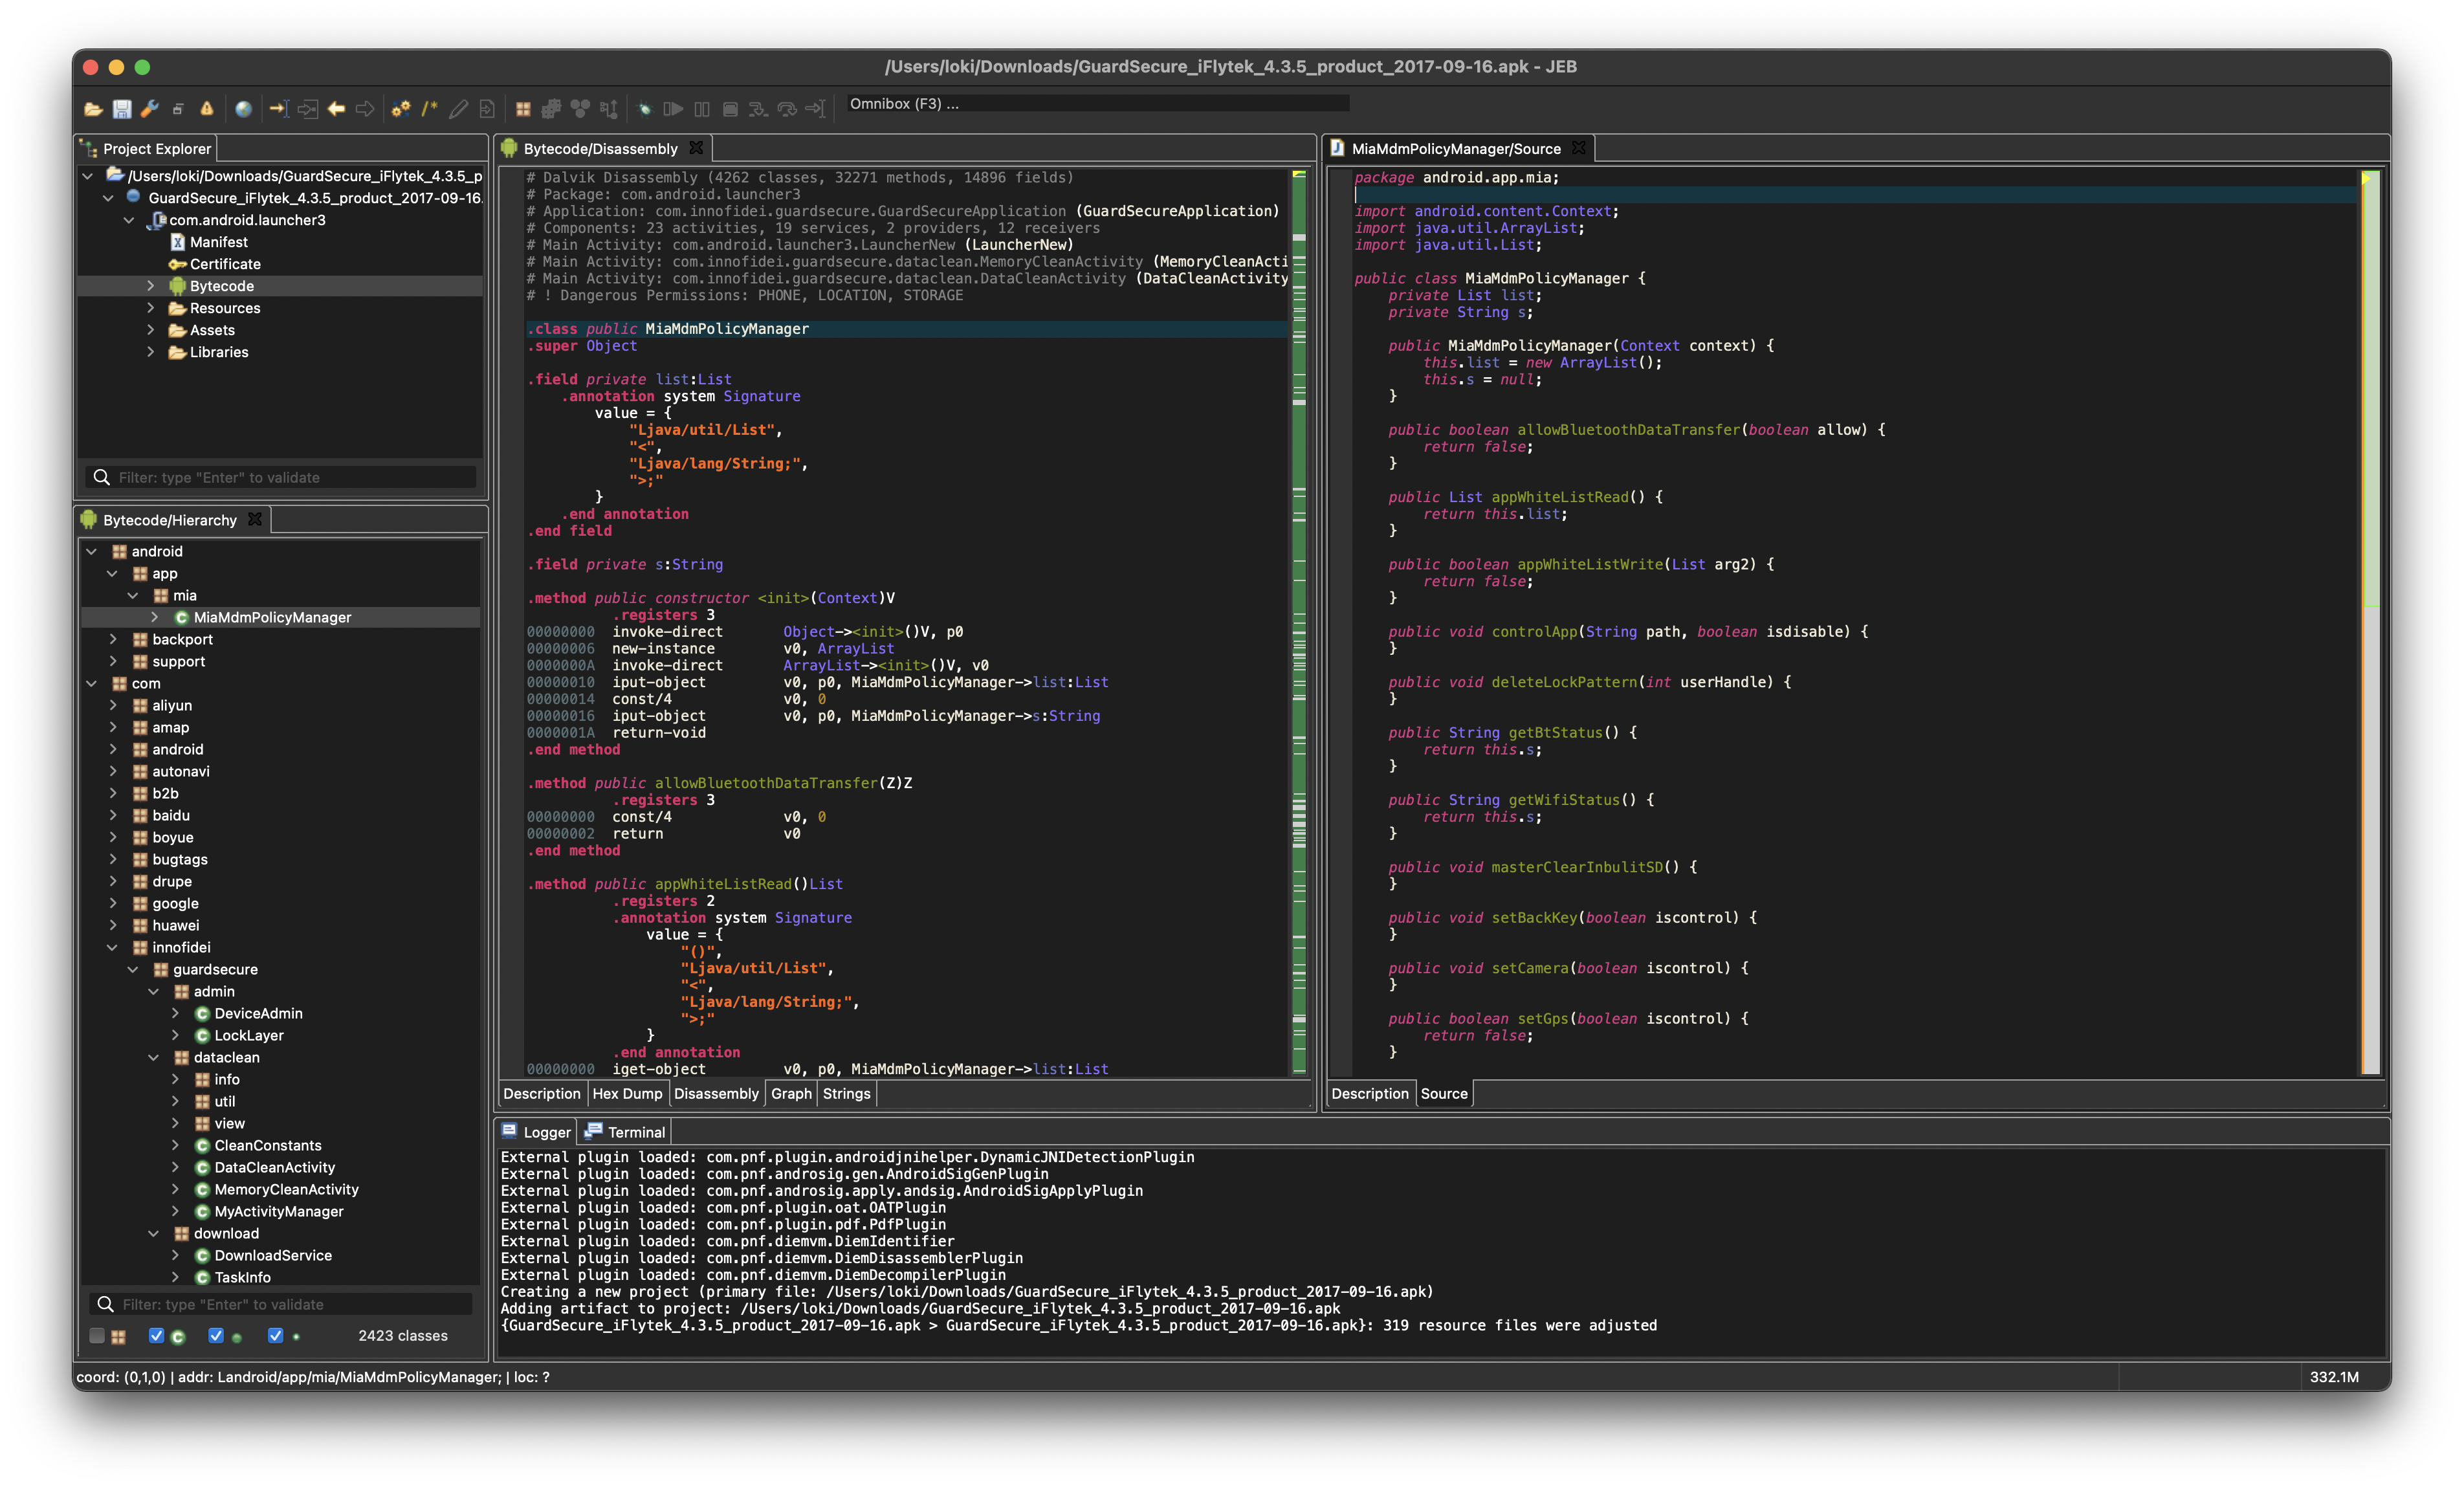Click the three-circles toolbar icon

[580, 109]
